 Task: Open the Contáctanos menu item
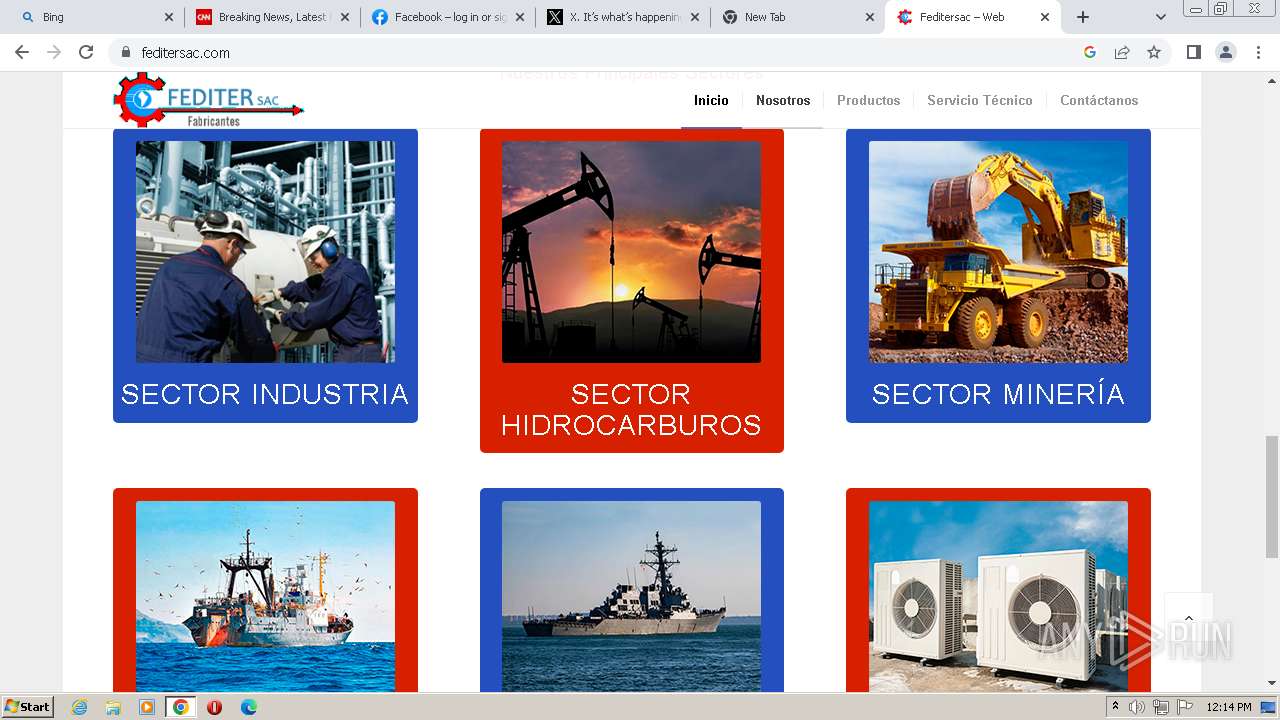point(1099,100)
